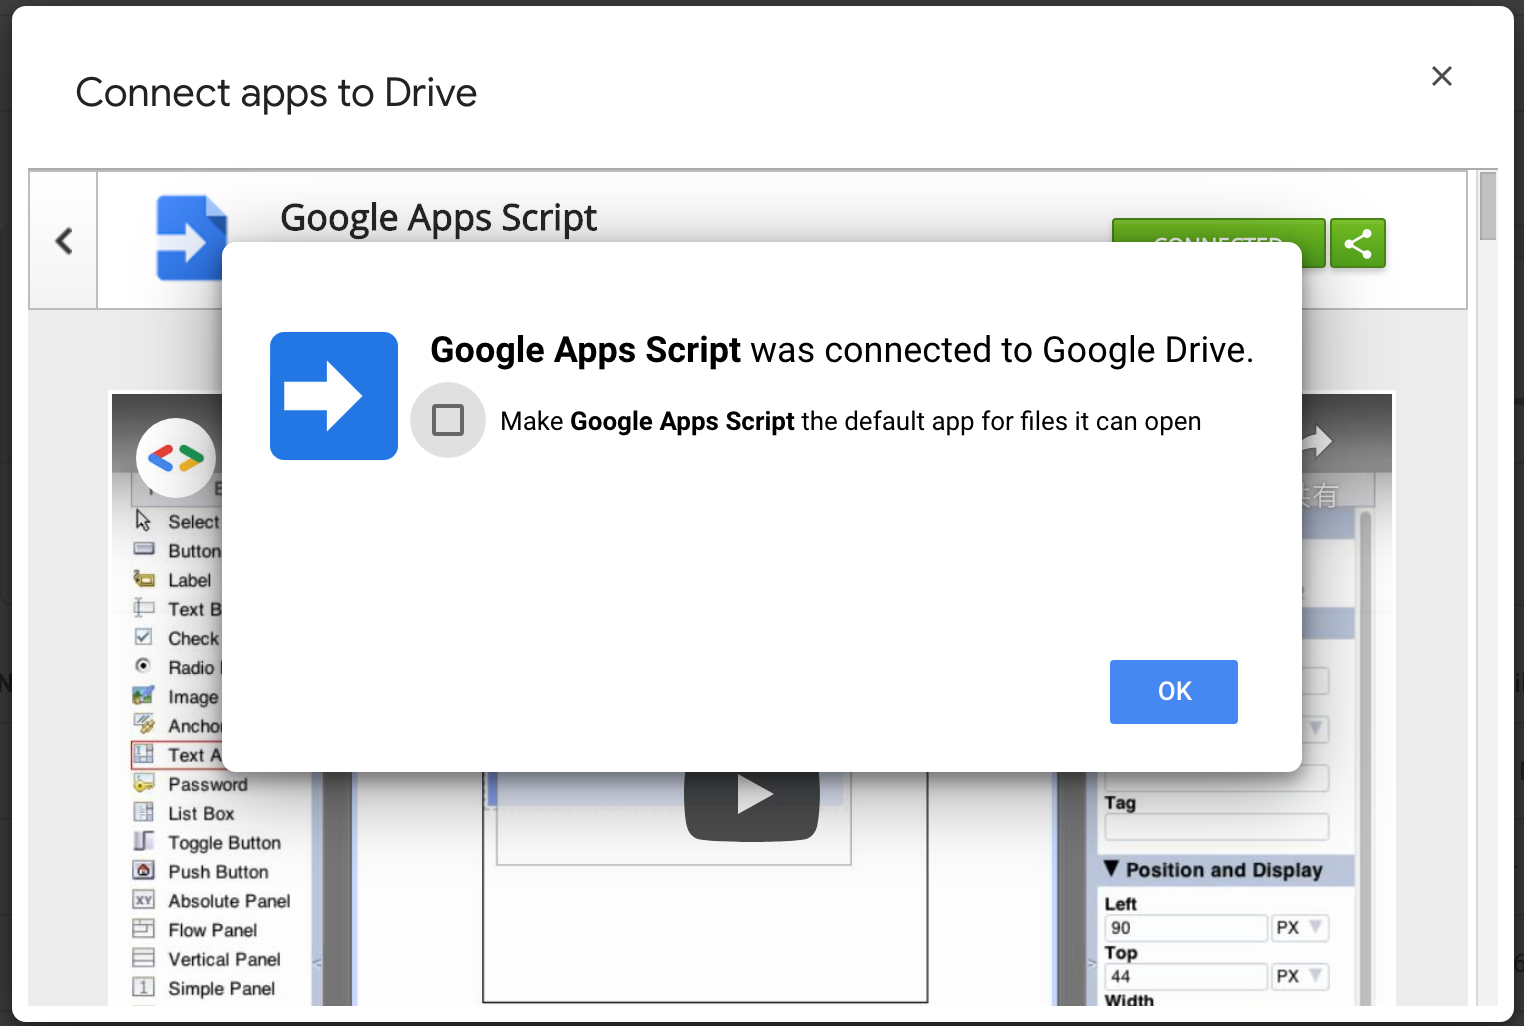Close the Connect apps to Drive window
The width and height of the screenshot is (1524, 1026).
point(1441,76)
